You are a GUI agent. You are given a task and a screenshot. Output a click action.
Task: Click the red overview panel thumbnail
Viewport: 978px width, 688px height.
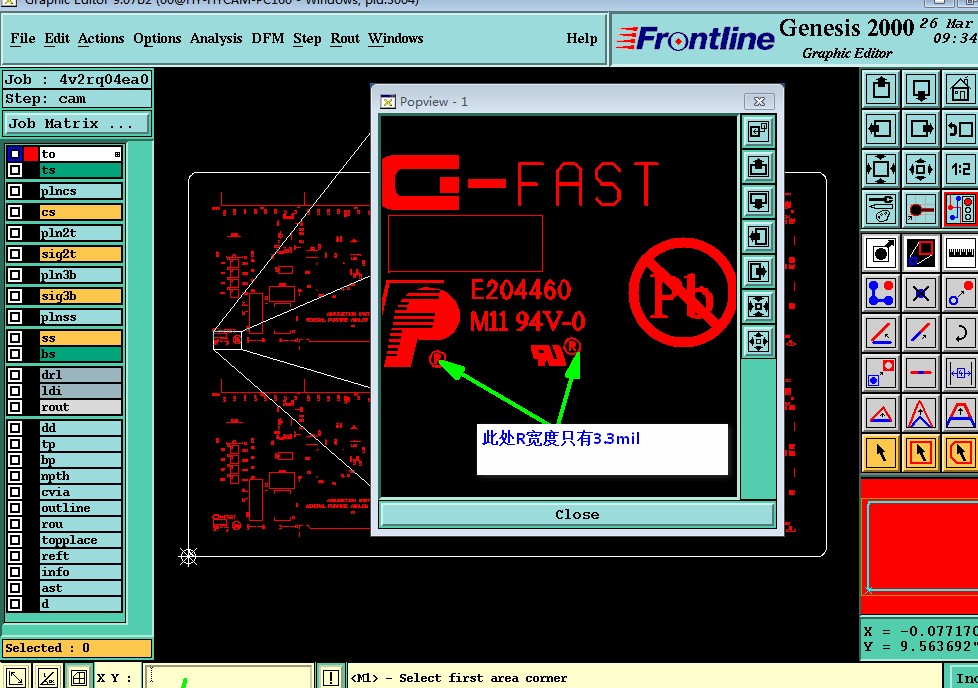point(919,546)
